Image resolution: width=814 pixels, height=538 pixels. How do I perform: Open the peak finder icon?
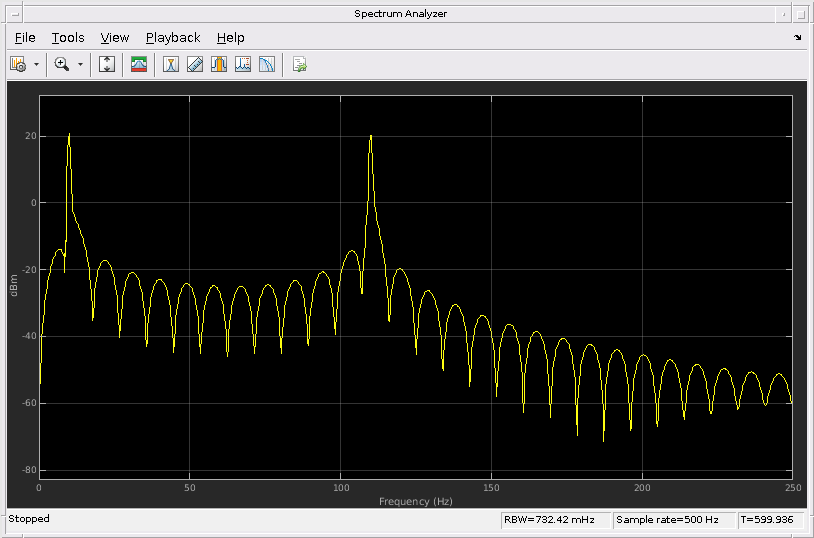(x=242, y=64)
